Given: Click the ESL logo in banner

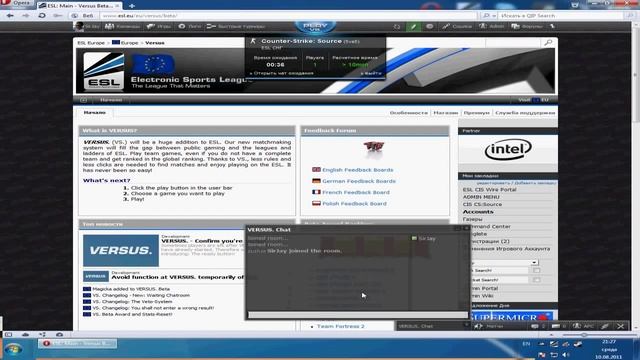Looking at the screenshot, I should click(x=104, y=71).
